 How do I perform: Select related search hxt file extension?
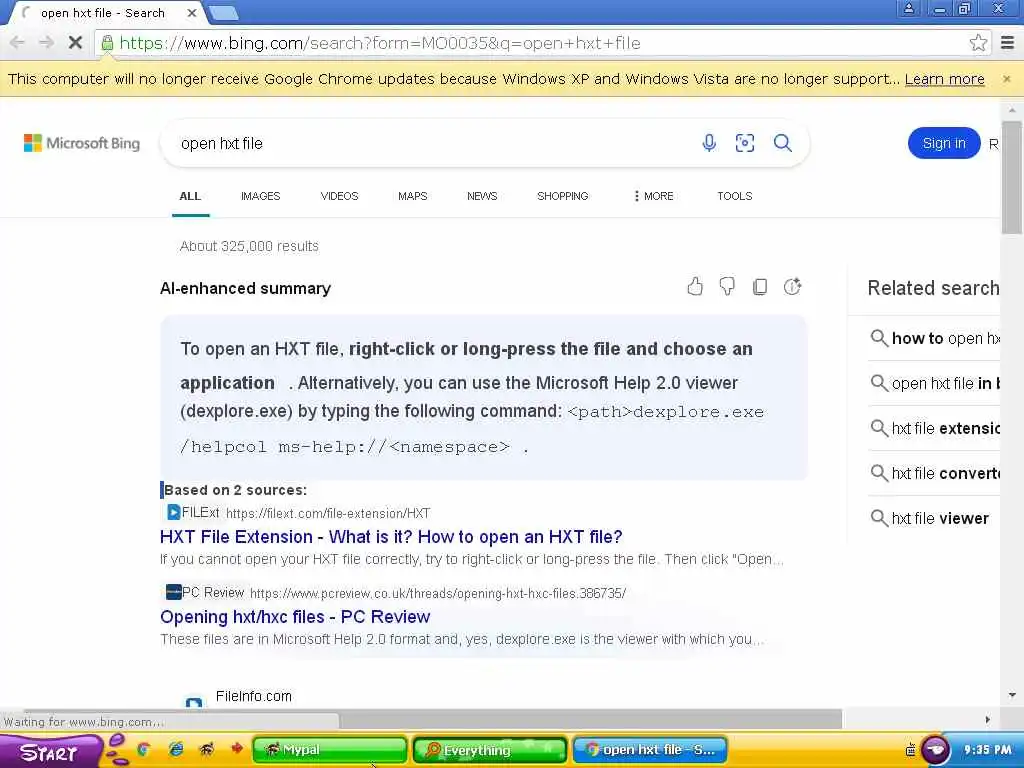[935, 428]
